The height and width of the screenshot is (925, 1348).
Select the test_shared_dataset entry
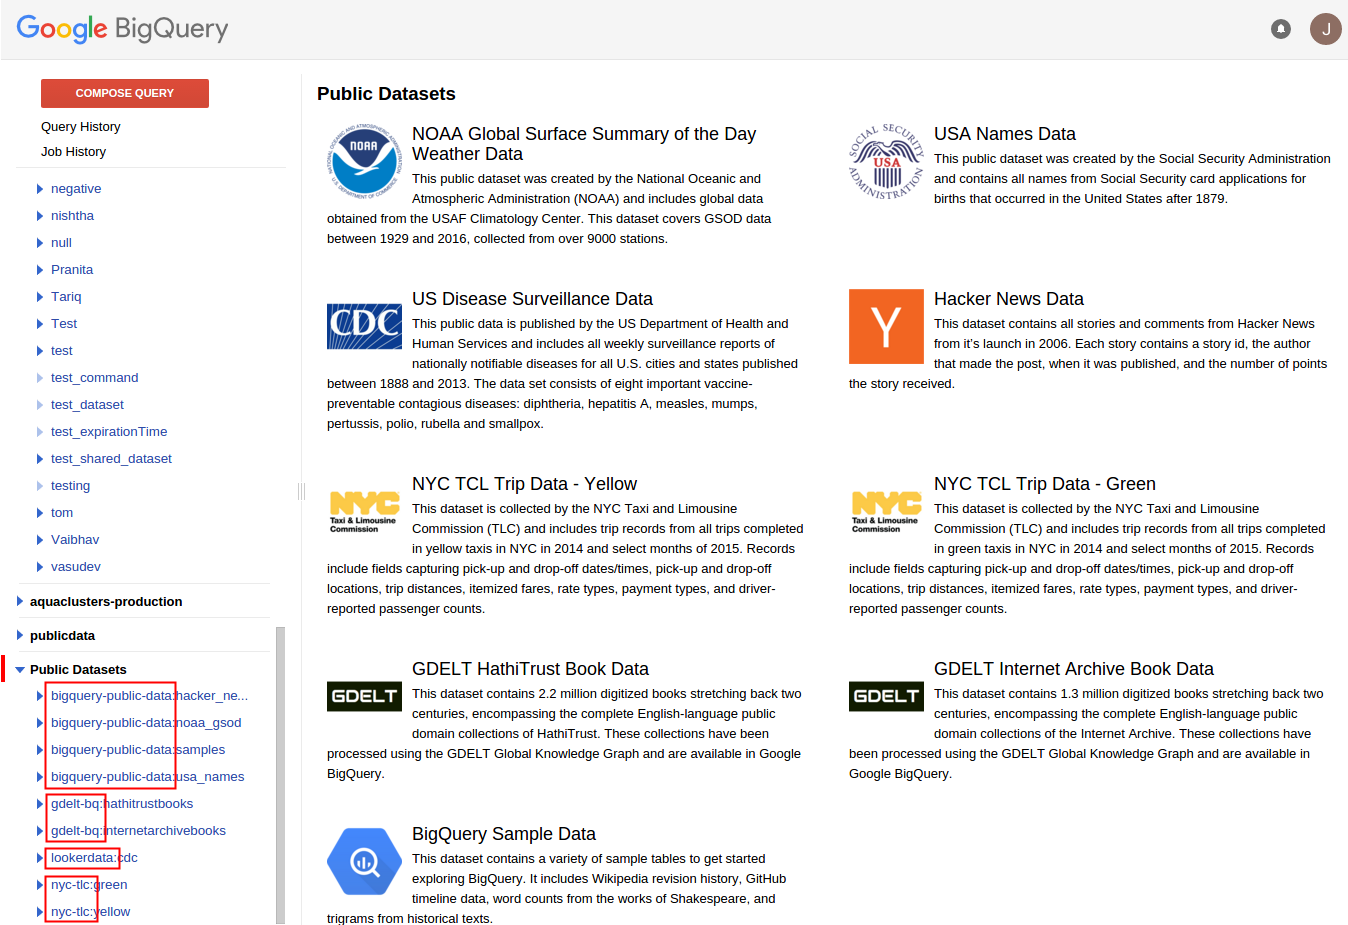click(111, 459)
